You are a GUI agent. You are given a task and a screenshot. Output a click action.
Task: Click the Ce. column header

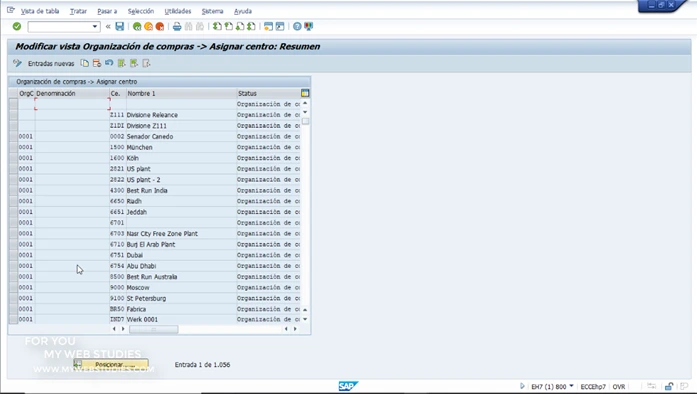117,93
